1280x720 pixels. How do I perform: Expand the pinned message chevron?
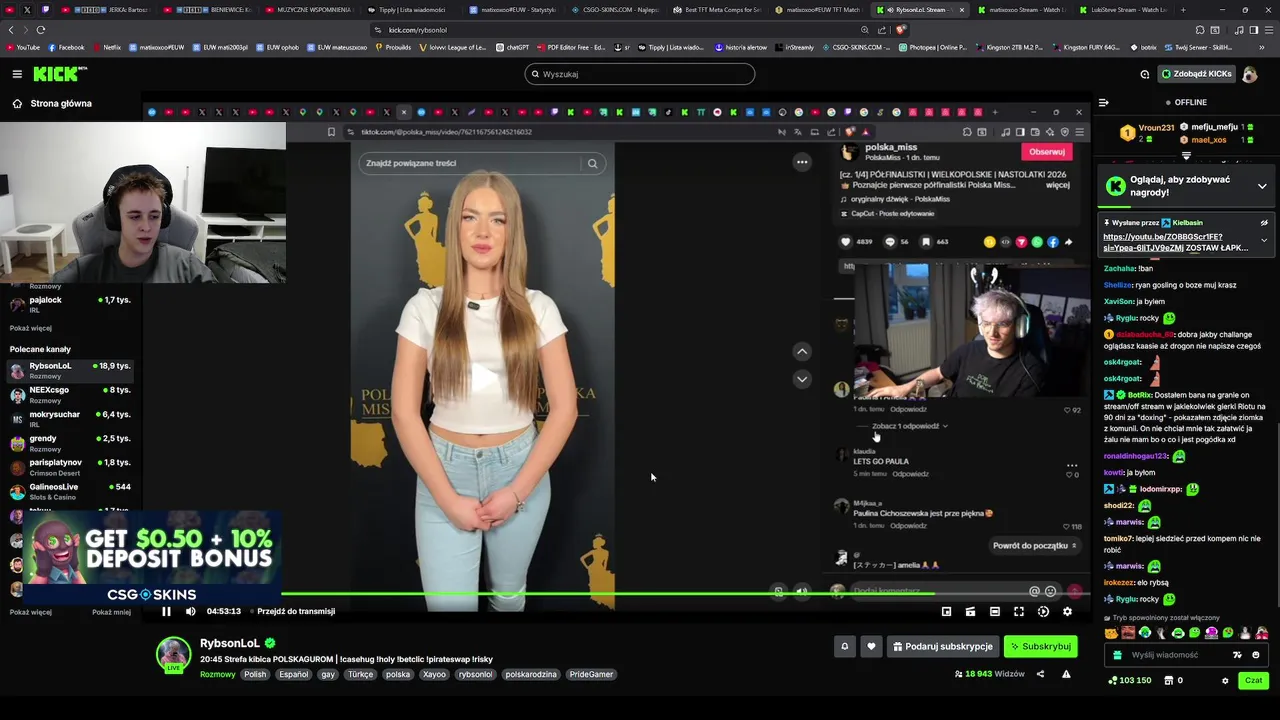pyautogui.click(x=1264, y=240)
